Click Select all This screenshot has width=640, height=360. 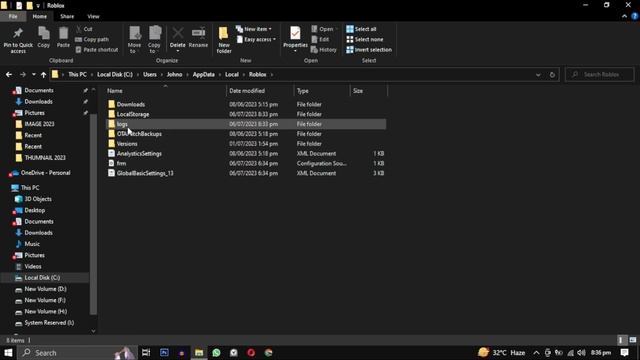tap(361, 29)
